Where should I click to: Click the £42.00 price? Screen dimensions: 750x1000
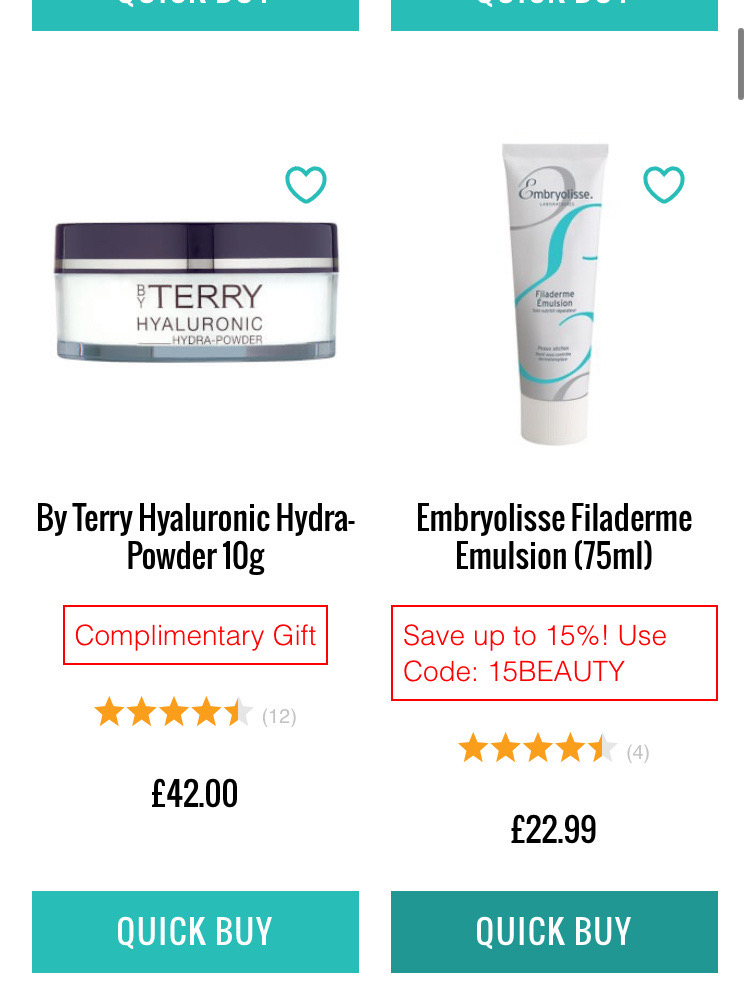click(x=195, y=794)
